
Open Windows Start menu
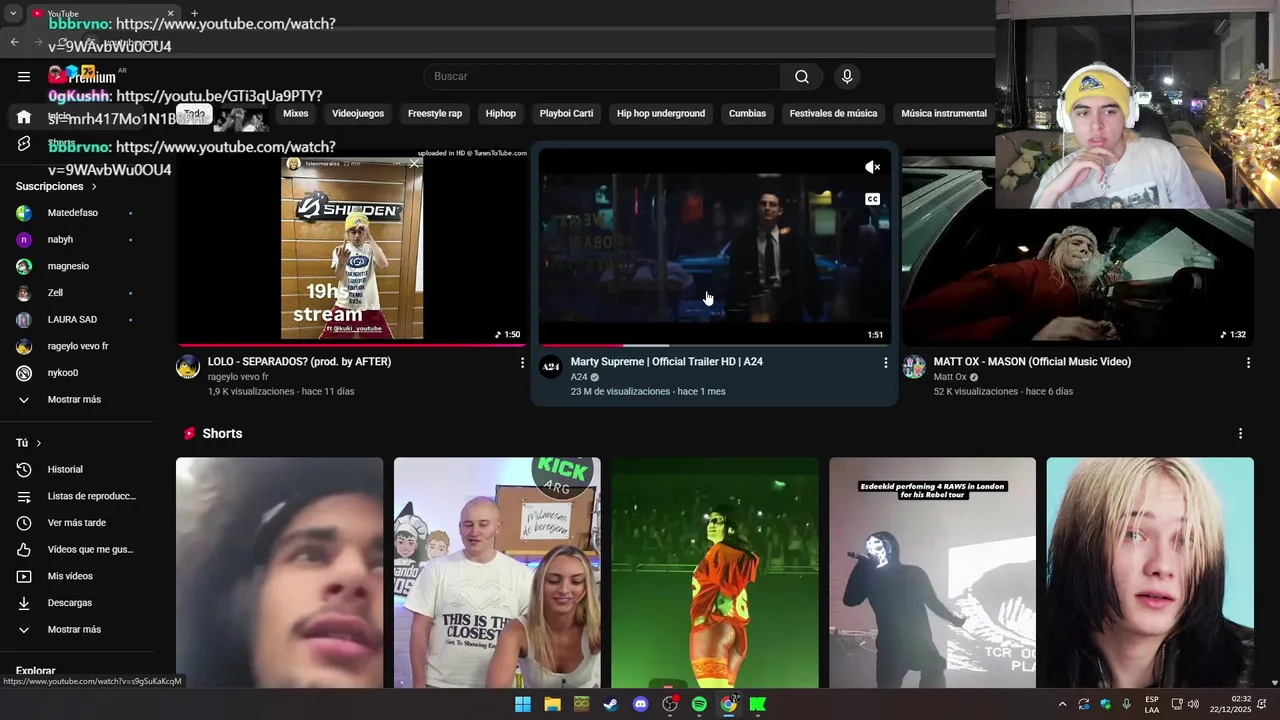pyautogui.click(x=523, y=704)
